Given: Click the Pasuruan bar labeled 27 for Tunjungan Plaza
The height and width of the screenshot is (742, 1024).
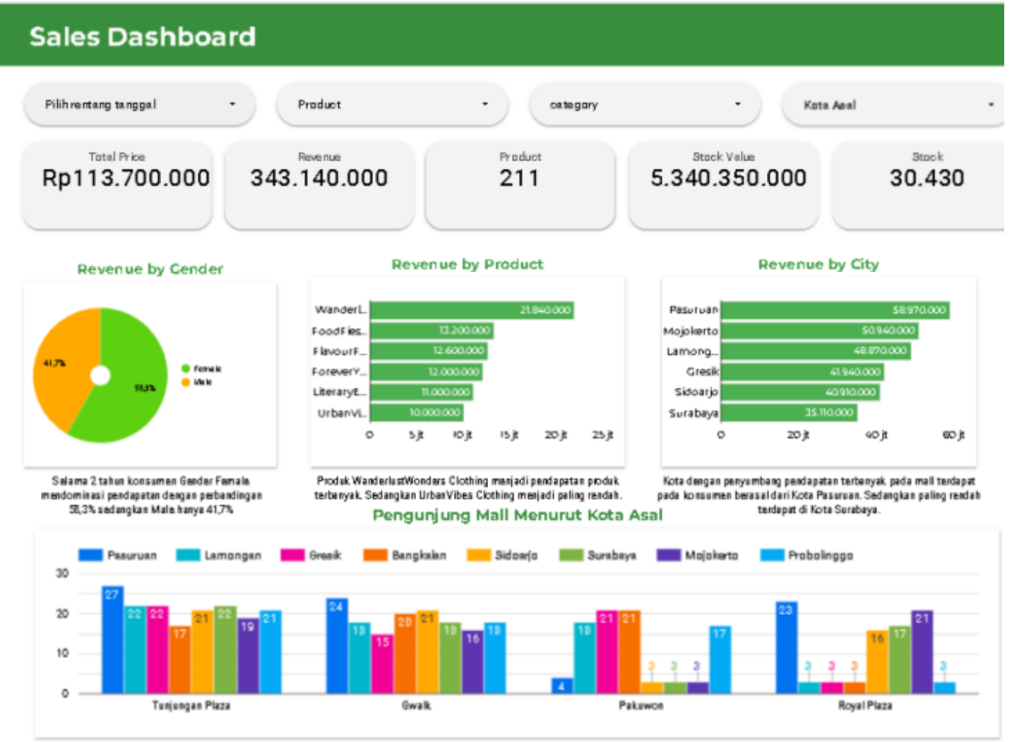Looking at the screenshot, I should click(112, 640).
